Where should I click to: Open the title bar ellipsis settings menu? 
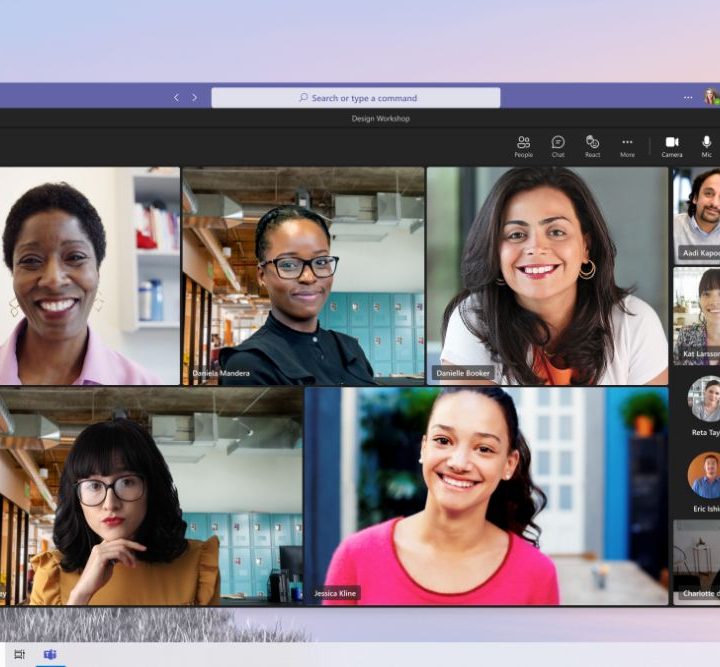687,98
